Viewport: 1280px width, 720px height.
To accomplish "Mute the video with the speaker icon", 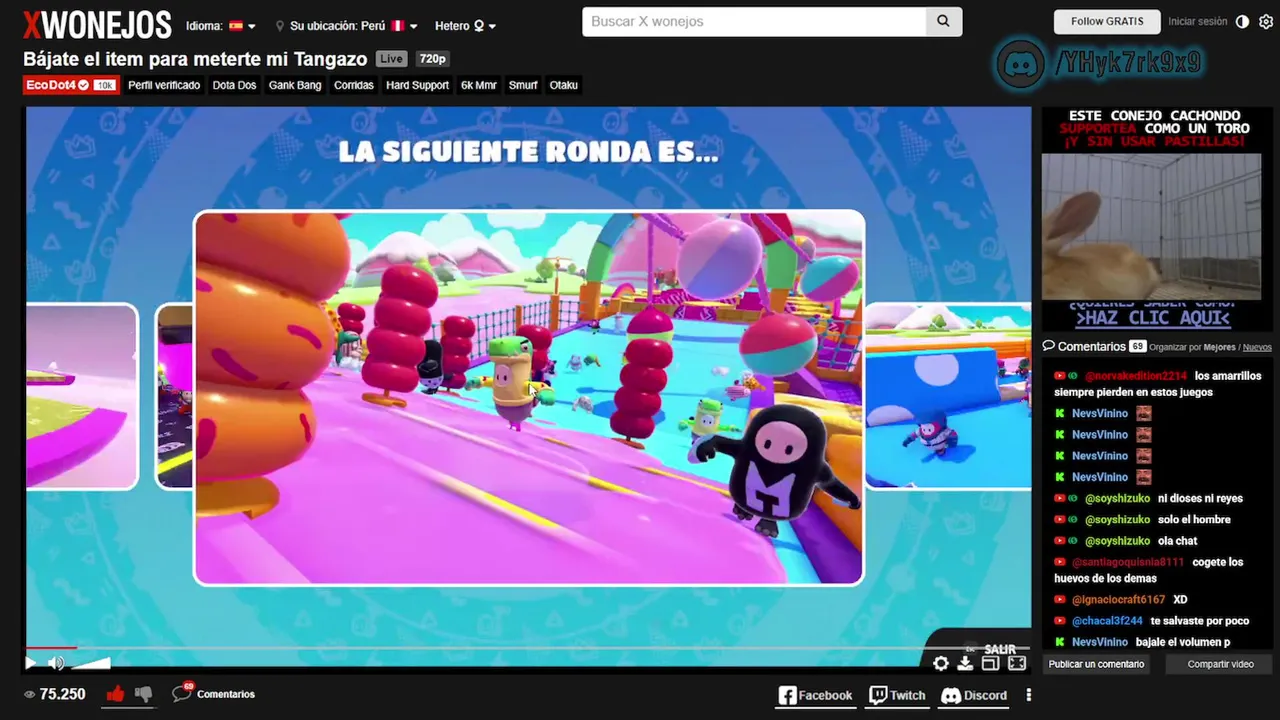I will tap(56, 662).
